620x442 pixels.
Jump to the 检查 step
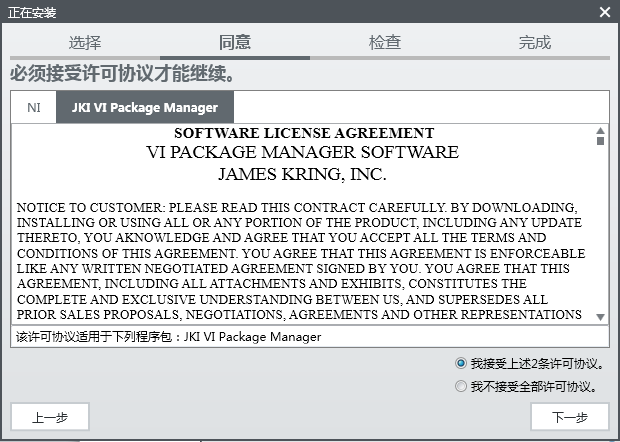[x=385, y=42]
